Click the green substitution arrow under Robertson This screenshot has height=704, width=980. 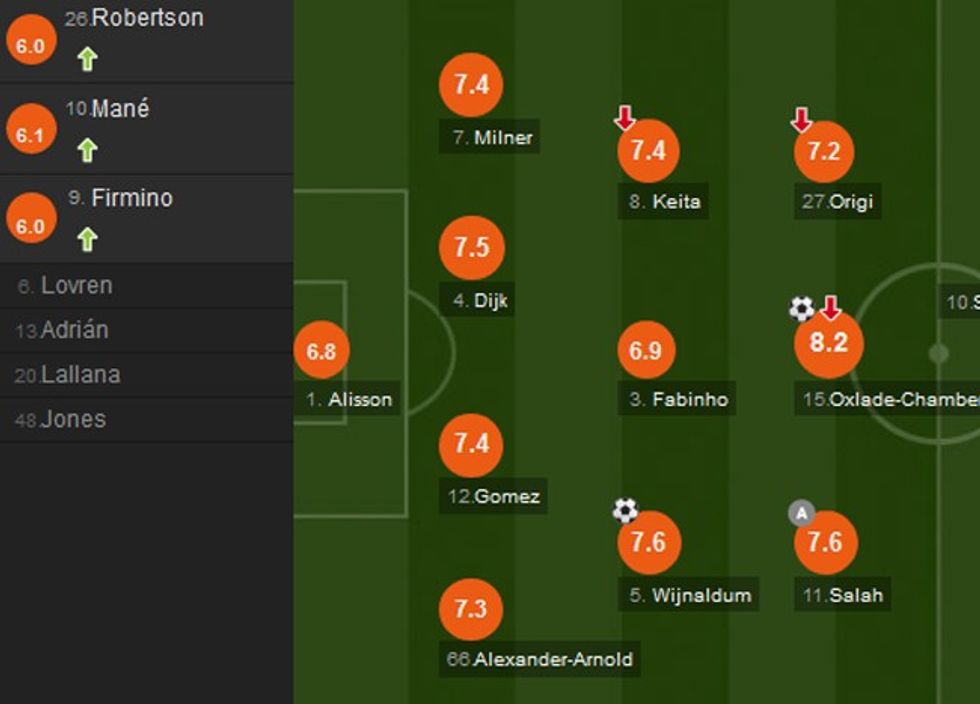pyautogui.click(x=87, y=60)
